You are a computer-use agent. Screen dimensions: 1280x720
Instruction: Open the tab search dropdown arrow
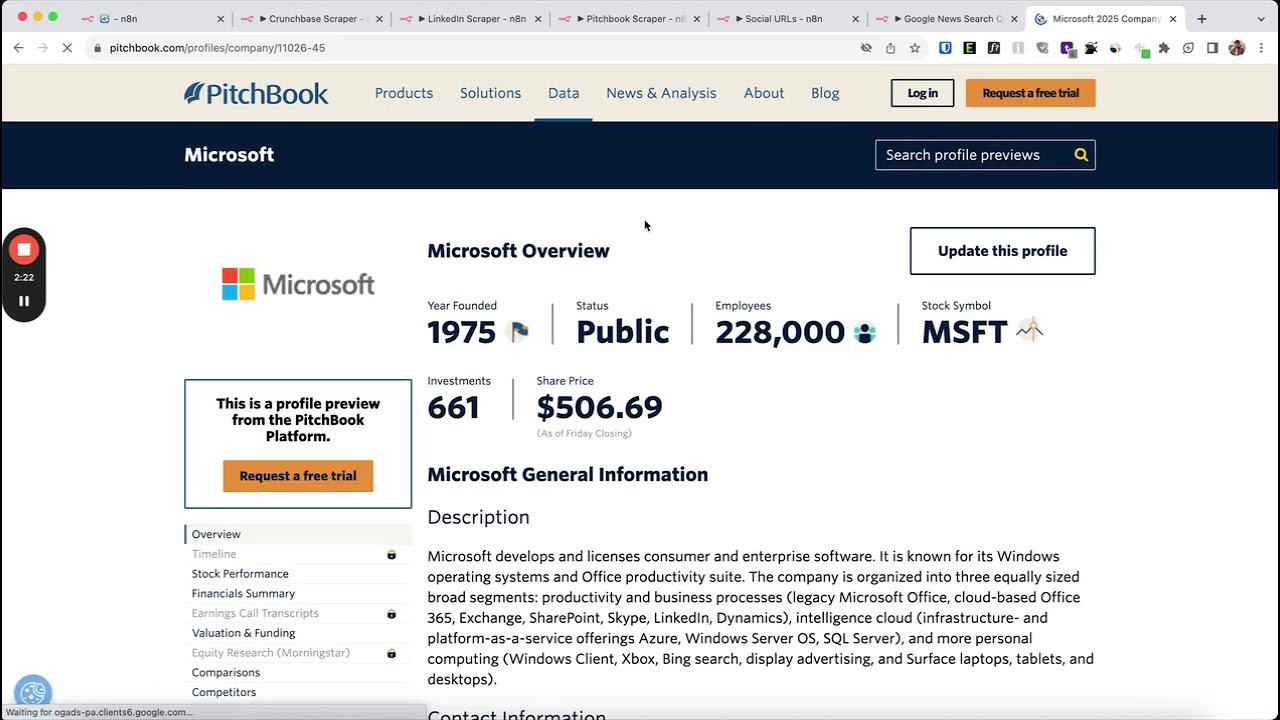click(1260, 19)
